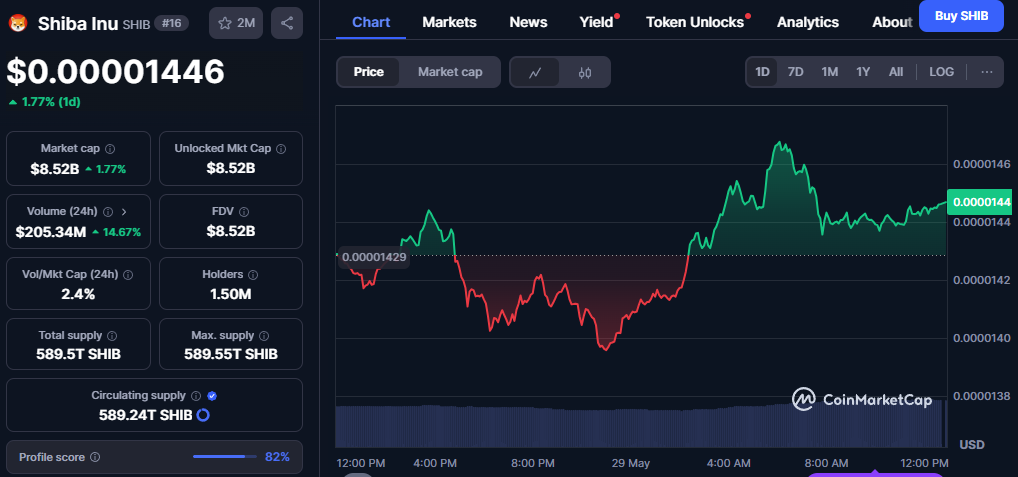Set chart range to 1Y
This screenshot has width=1018, height=477.
(x=863, y=72)
